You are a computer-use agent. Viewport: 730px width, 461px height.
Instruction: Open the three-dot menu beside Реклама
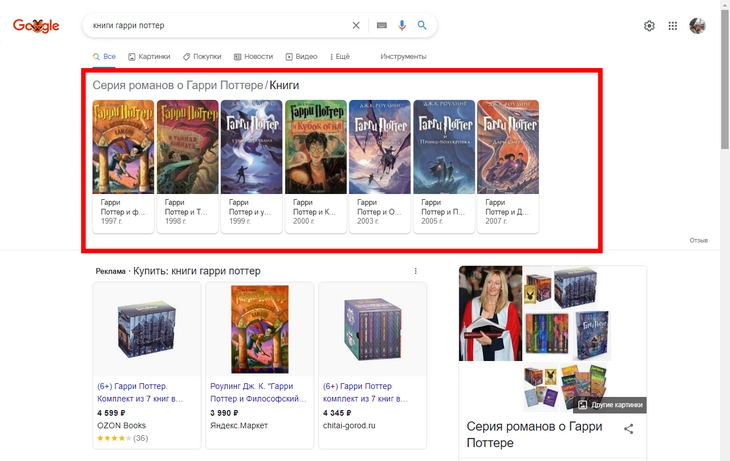(416, 271)
